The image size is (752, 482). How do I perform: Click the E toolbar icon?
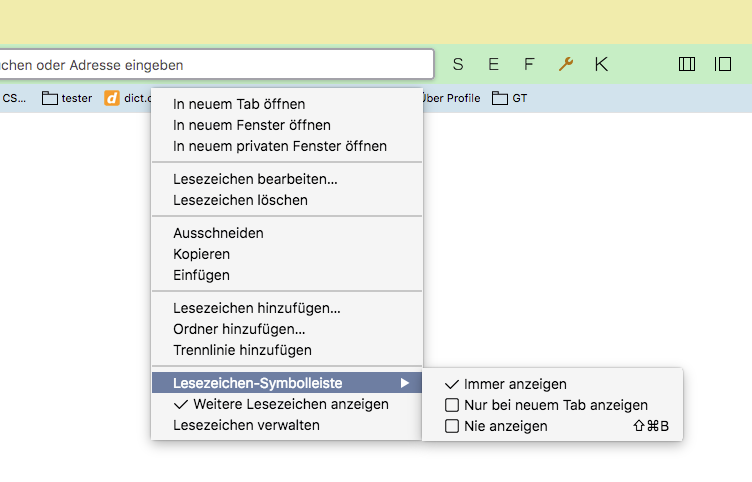coord(493,64)
